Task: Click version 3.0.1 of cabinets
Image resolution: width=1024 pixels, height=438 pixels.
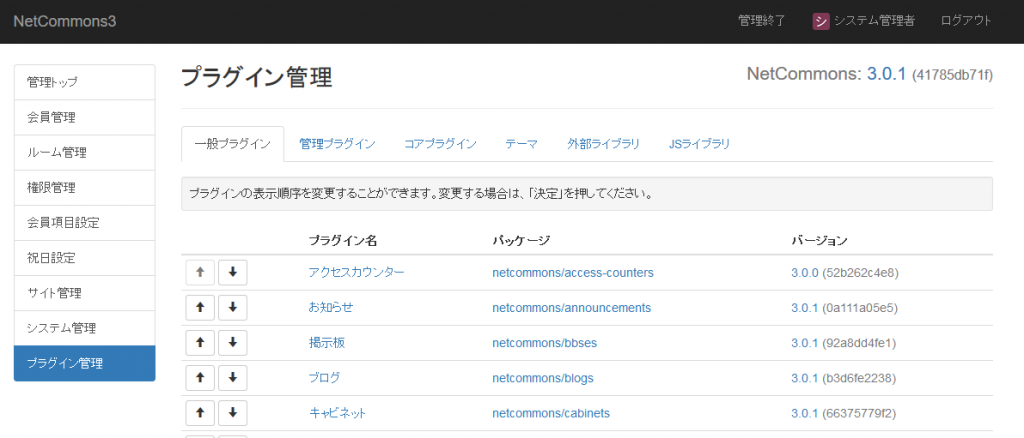Action: 805,413
